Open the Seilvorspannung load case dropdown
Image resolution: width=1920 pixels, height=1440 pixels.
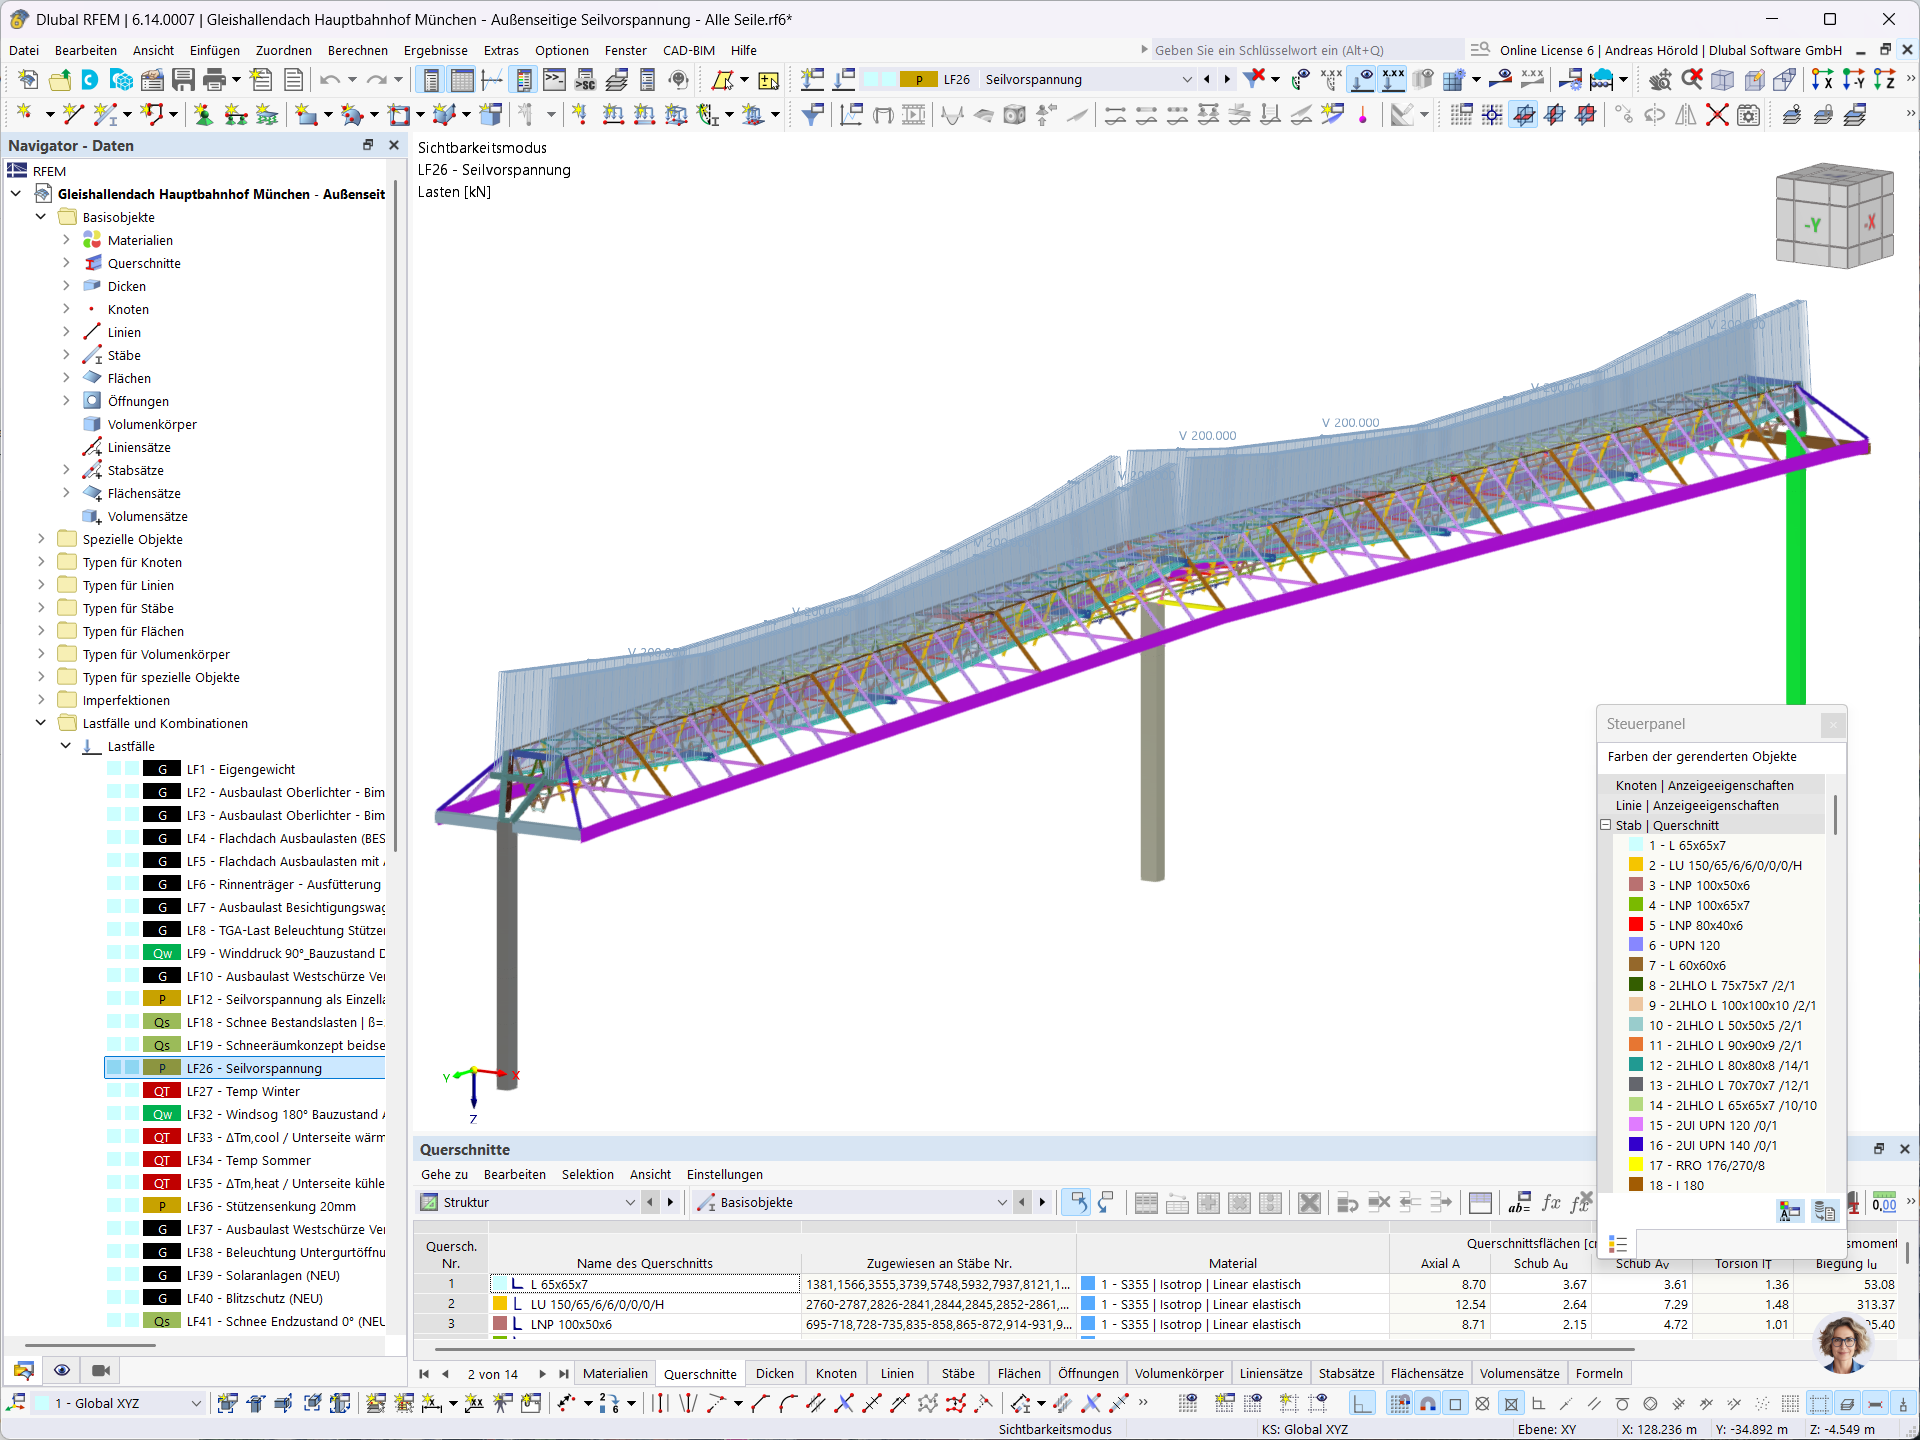[1187, 80]
